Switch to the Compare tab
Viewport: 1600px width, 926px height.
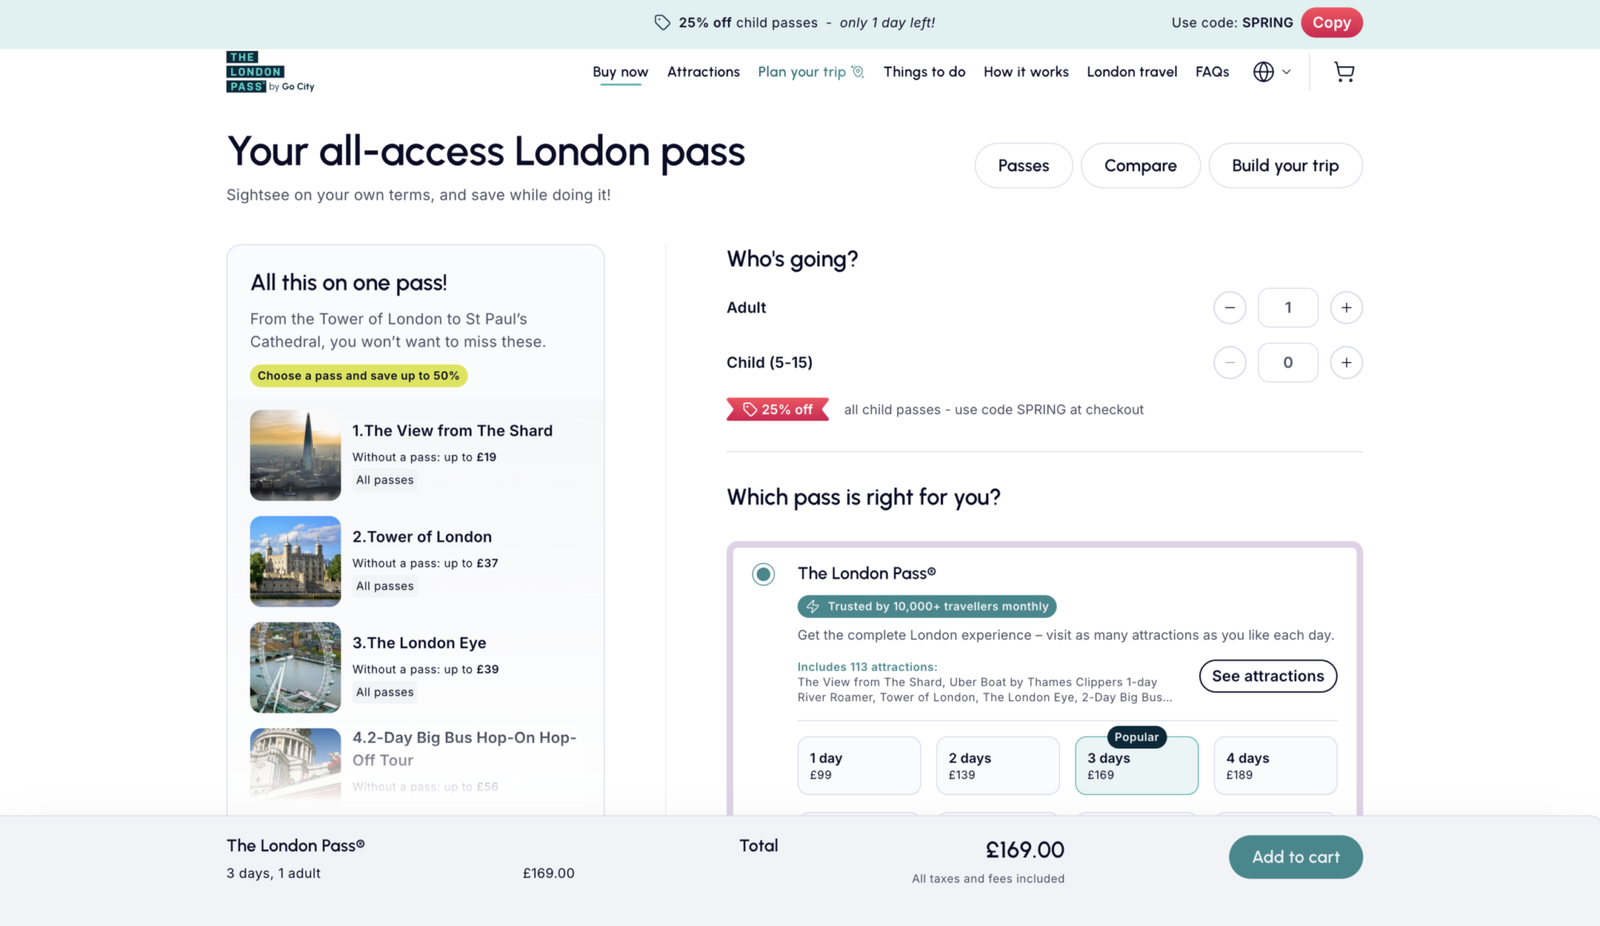coord(1140,165)
